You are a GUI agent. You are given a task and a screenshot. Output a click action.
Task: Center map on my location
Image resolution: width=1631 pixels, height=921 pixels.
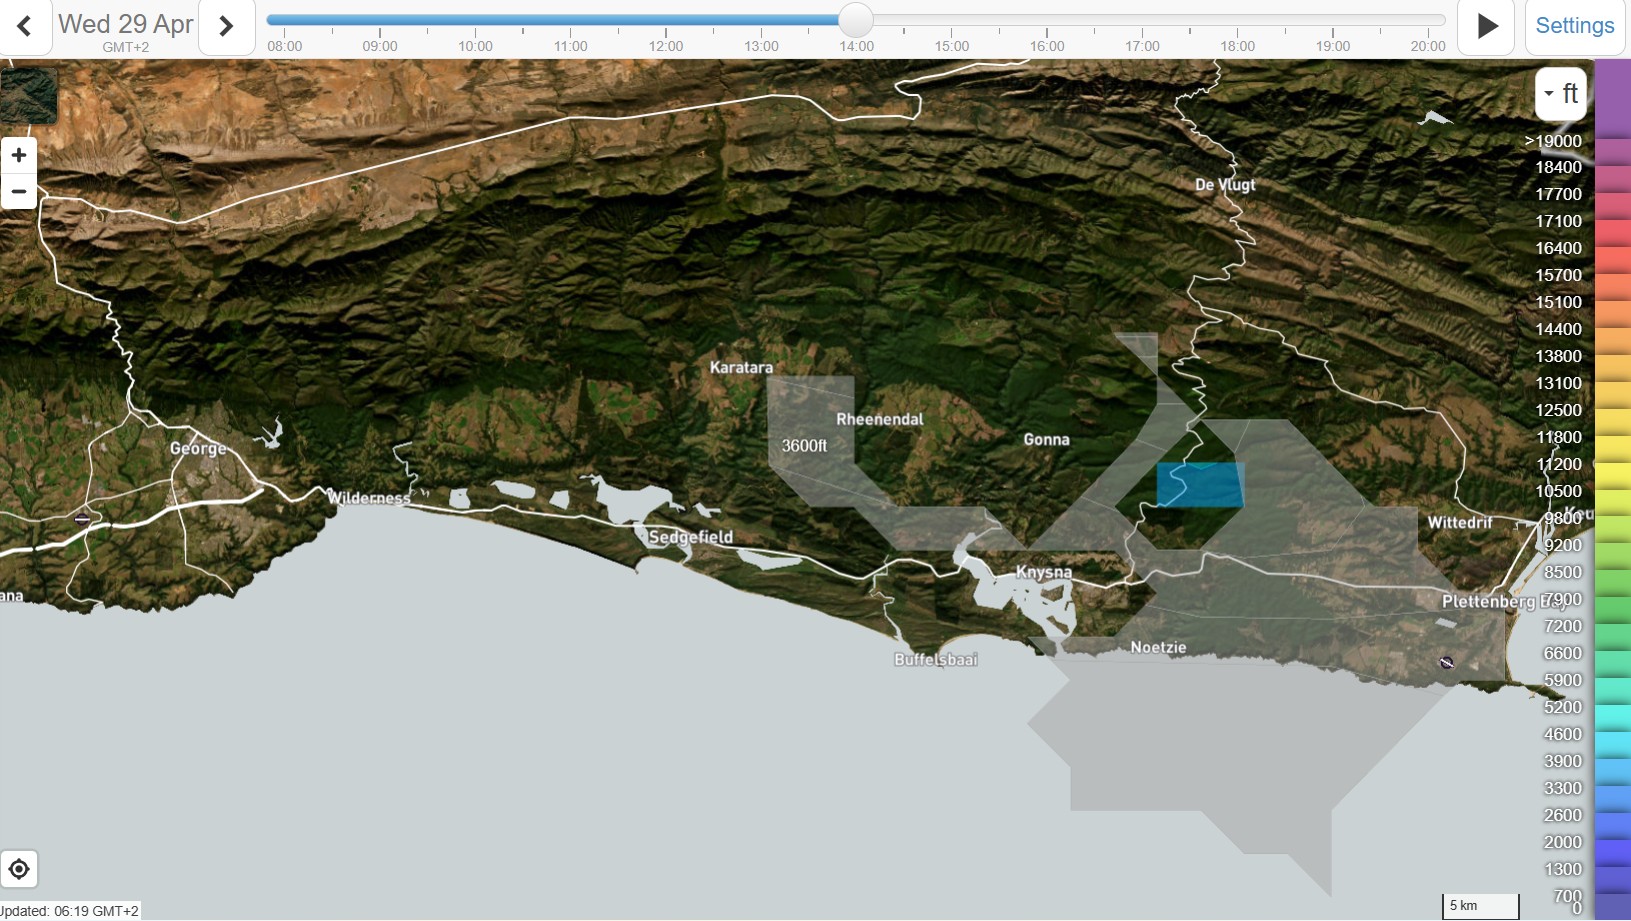19,869
